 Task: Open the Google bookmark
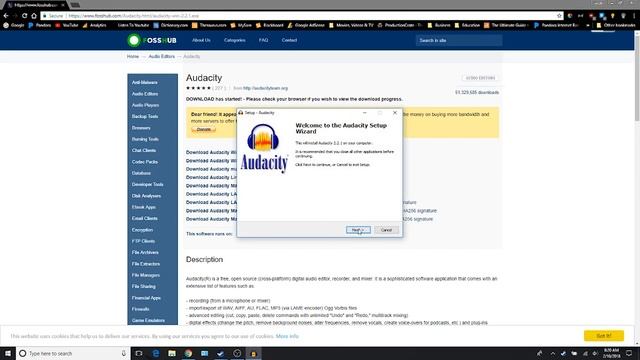pos(14,25)
